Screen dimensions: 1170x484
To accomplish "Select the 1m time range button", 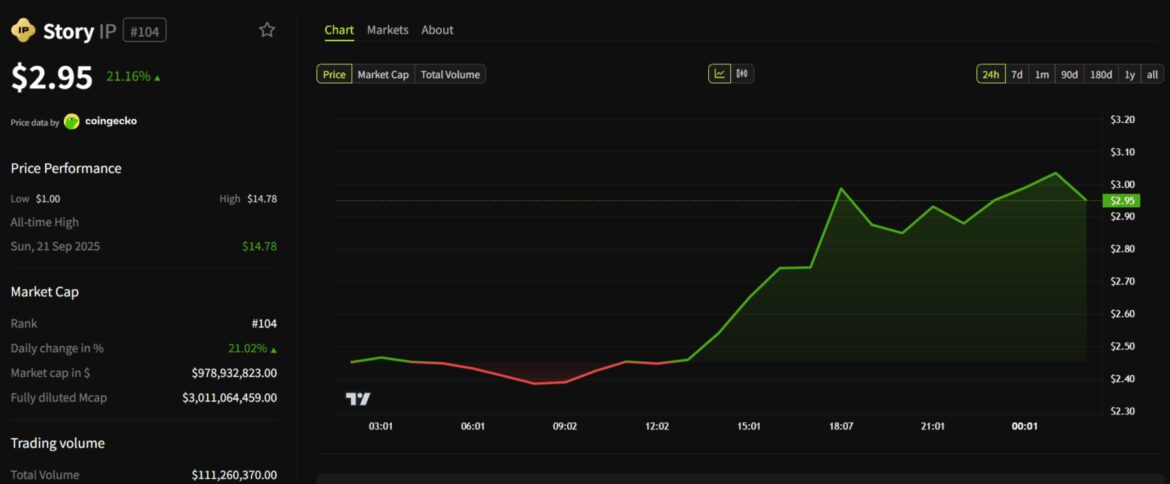I will 1042,74.
